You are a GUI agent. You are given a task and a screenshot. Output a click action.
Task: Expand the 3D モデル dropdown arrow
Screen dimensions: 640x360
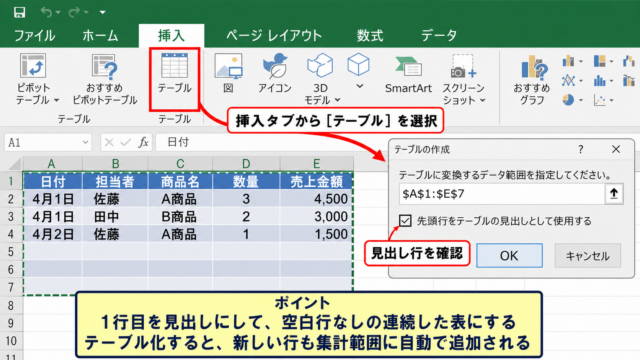click(338, 100)
